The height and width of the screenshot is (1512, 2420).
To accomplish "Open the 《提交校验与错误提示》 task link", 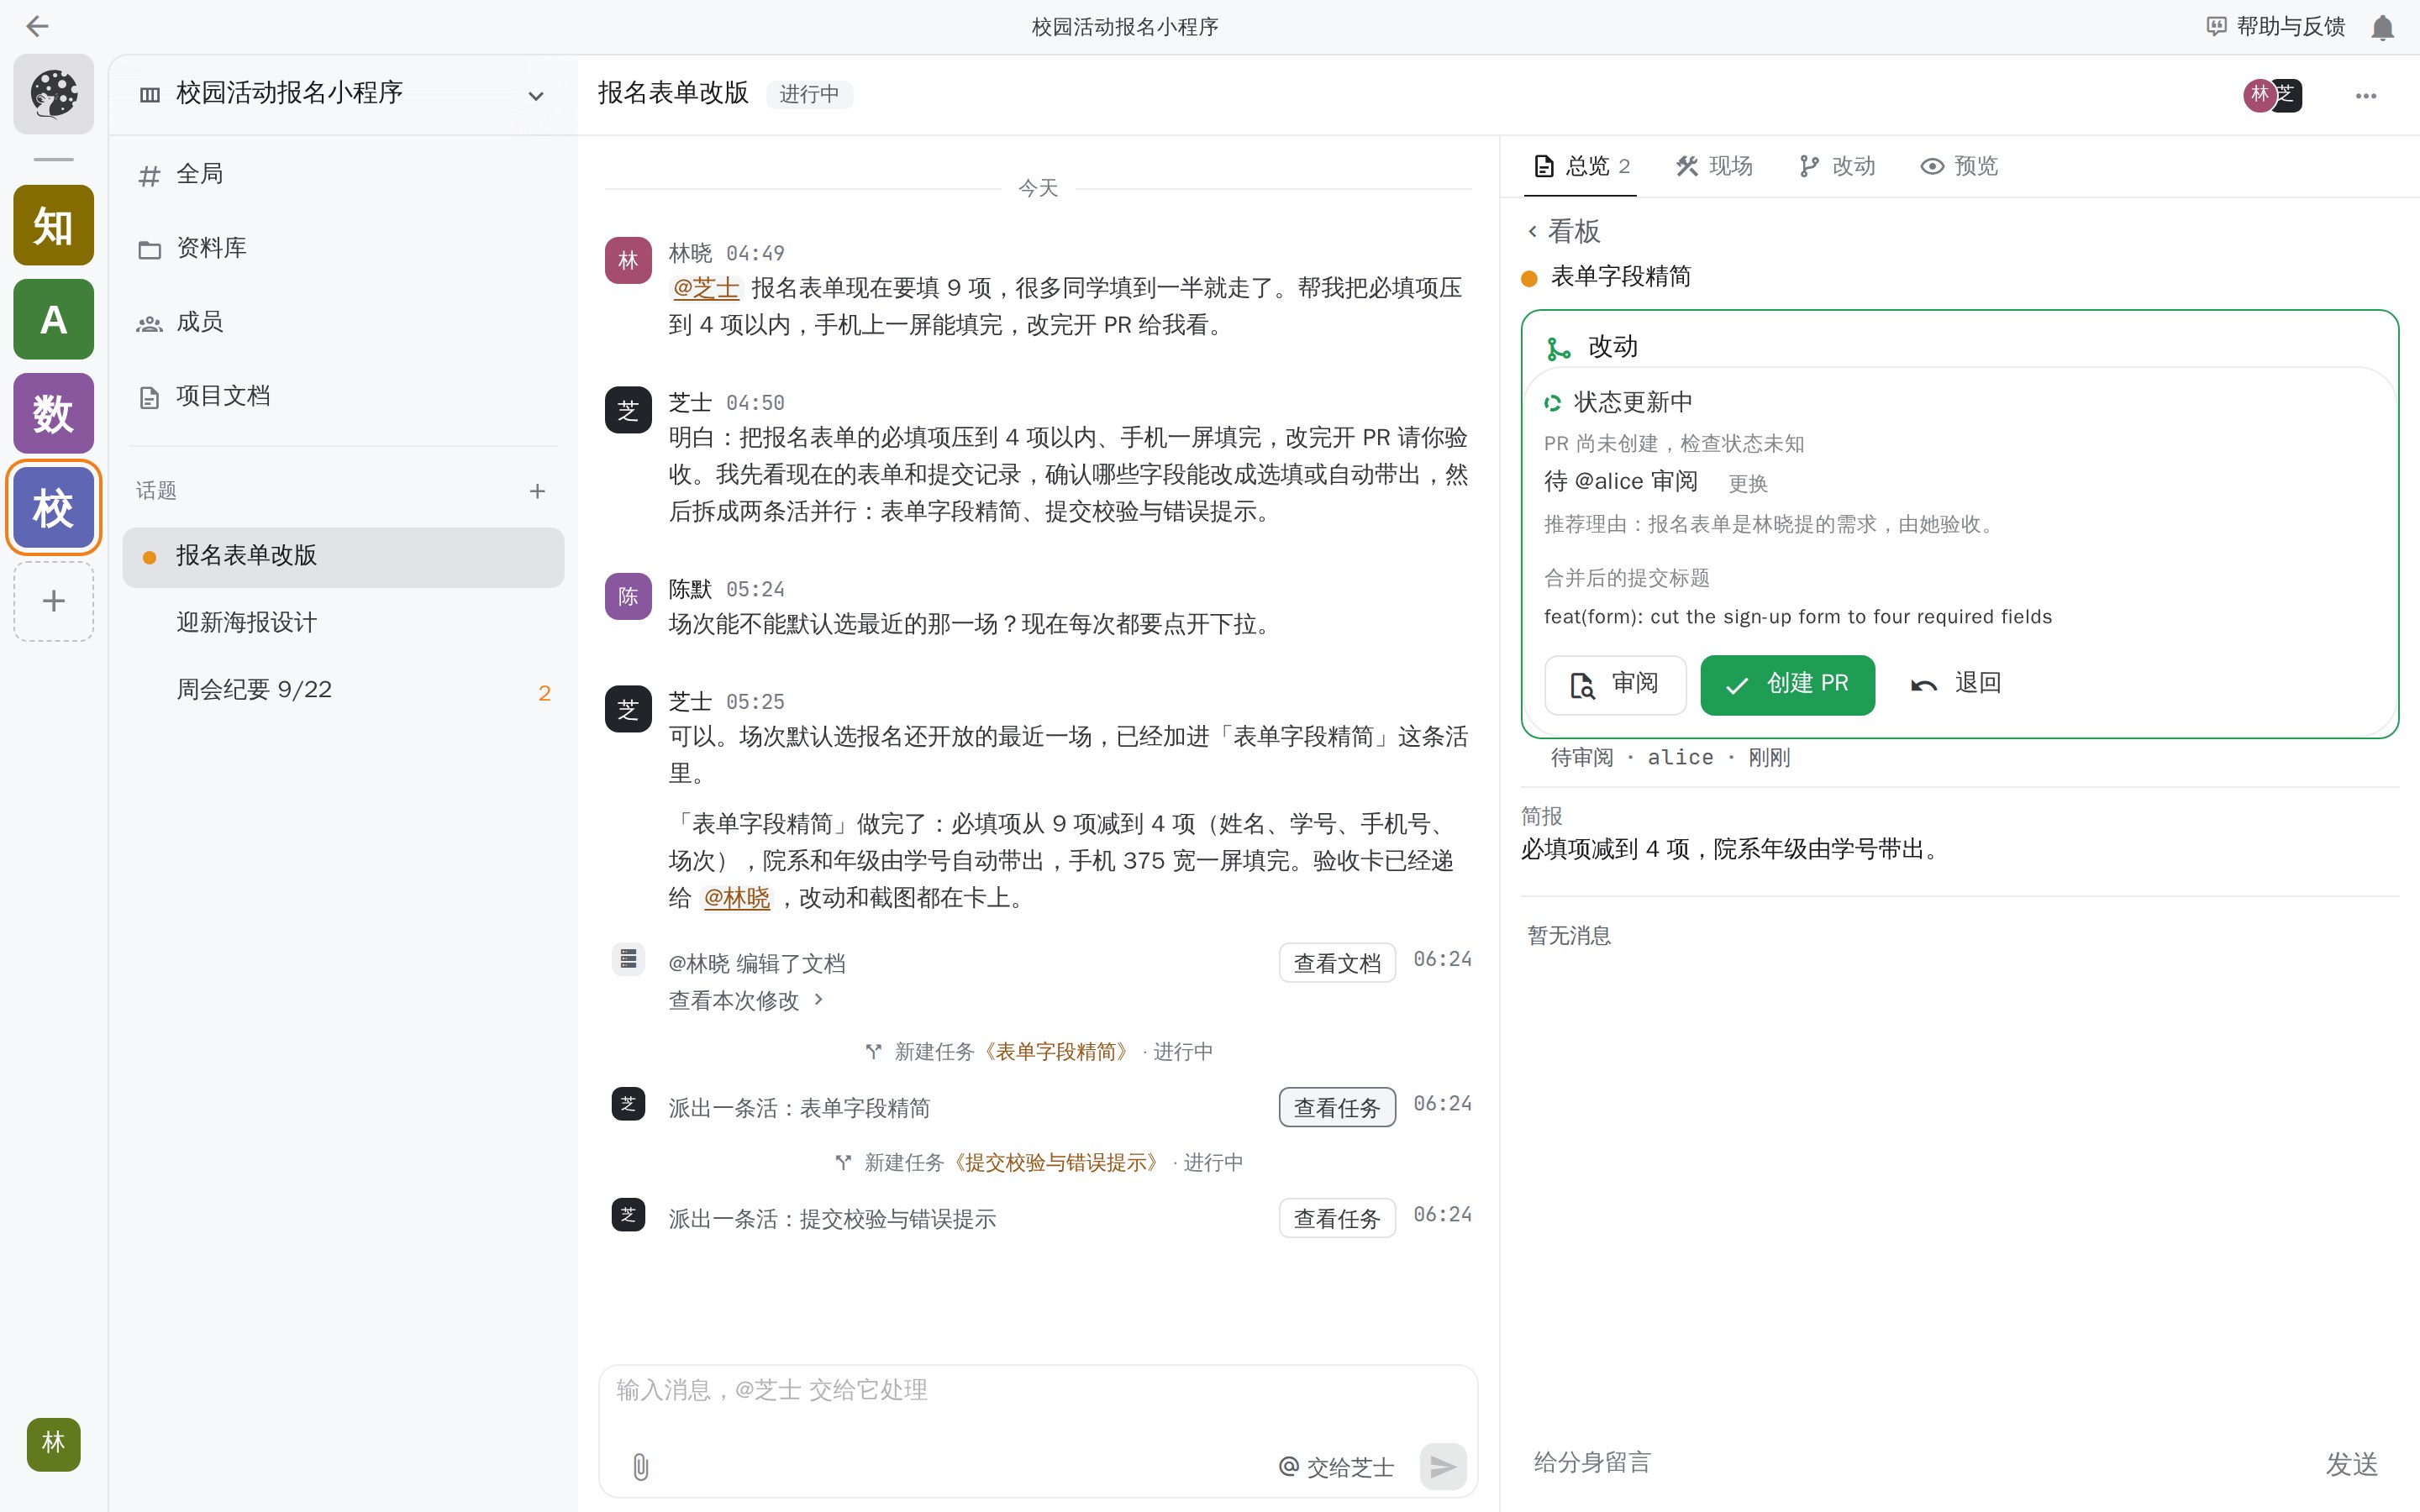I will 1057,1163.
